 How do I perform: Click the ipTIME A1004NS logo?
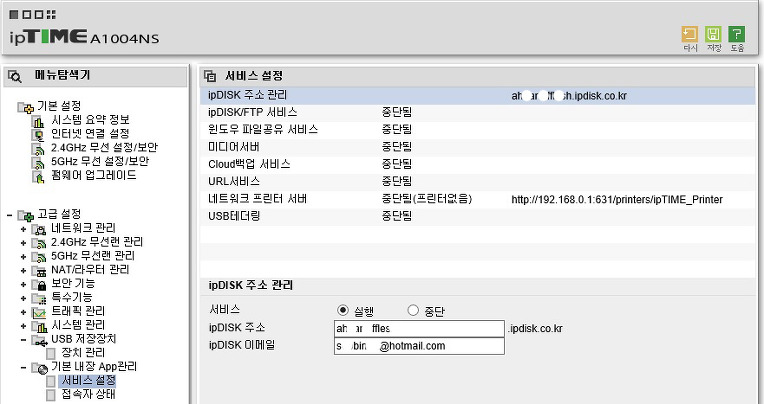pos(84,37)
